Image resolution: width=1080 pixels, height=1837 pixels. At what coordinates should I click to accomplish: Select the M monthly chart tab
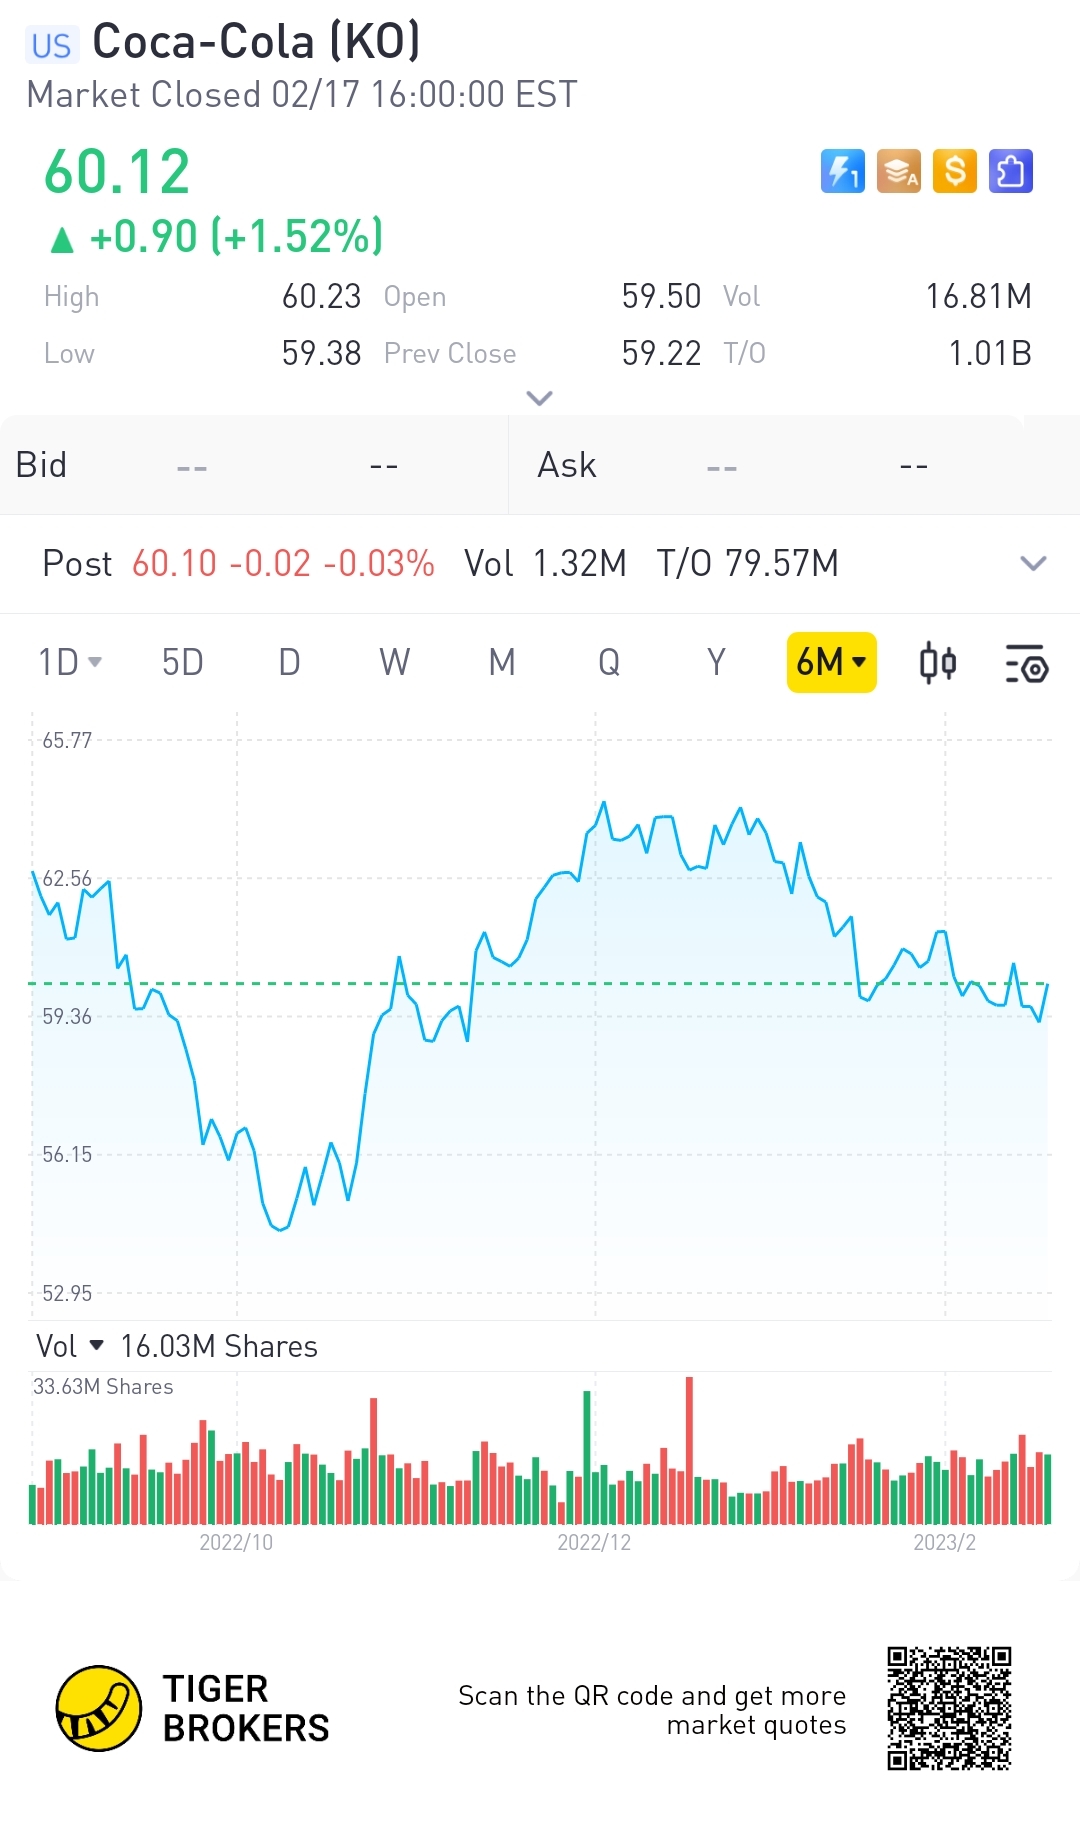[x=501, y=662]
